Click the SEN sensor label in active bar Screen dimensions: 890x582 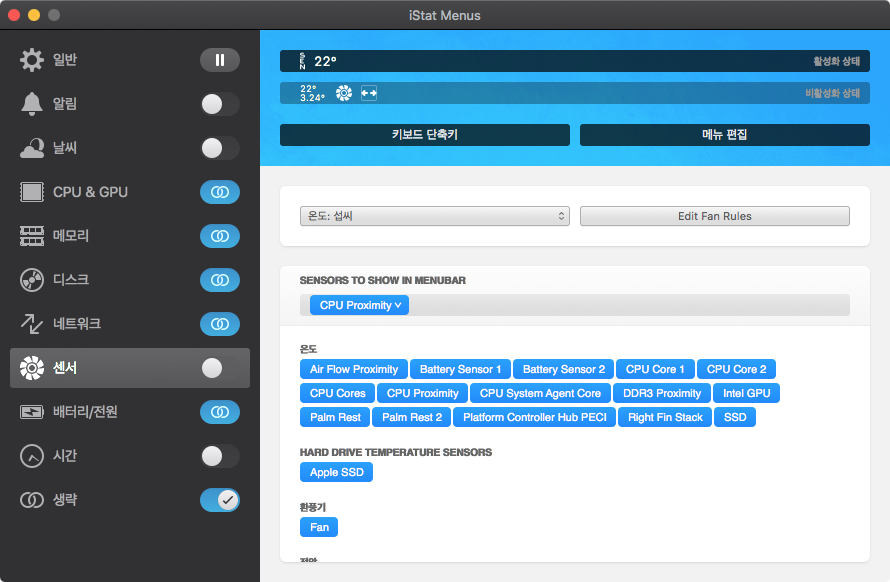303,61
